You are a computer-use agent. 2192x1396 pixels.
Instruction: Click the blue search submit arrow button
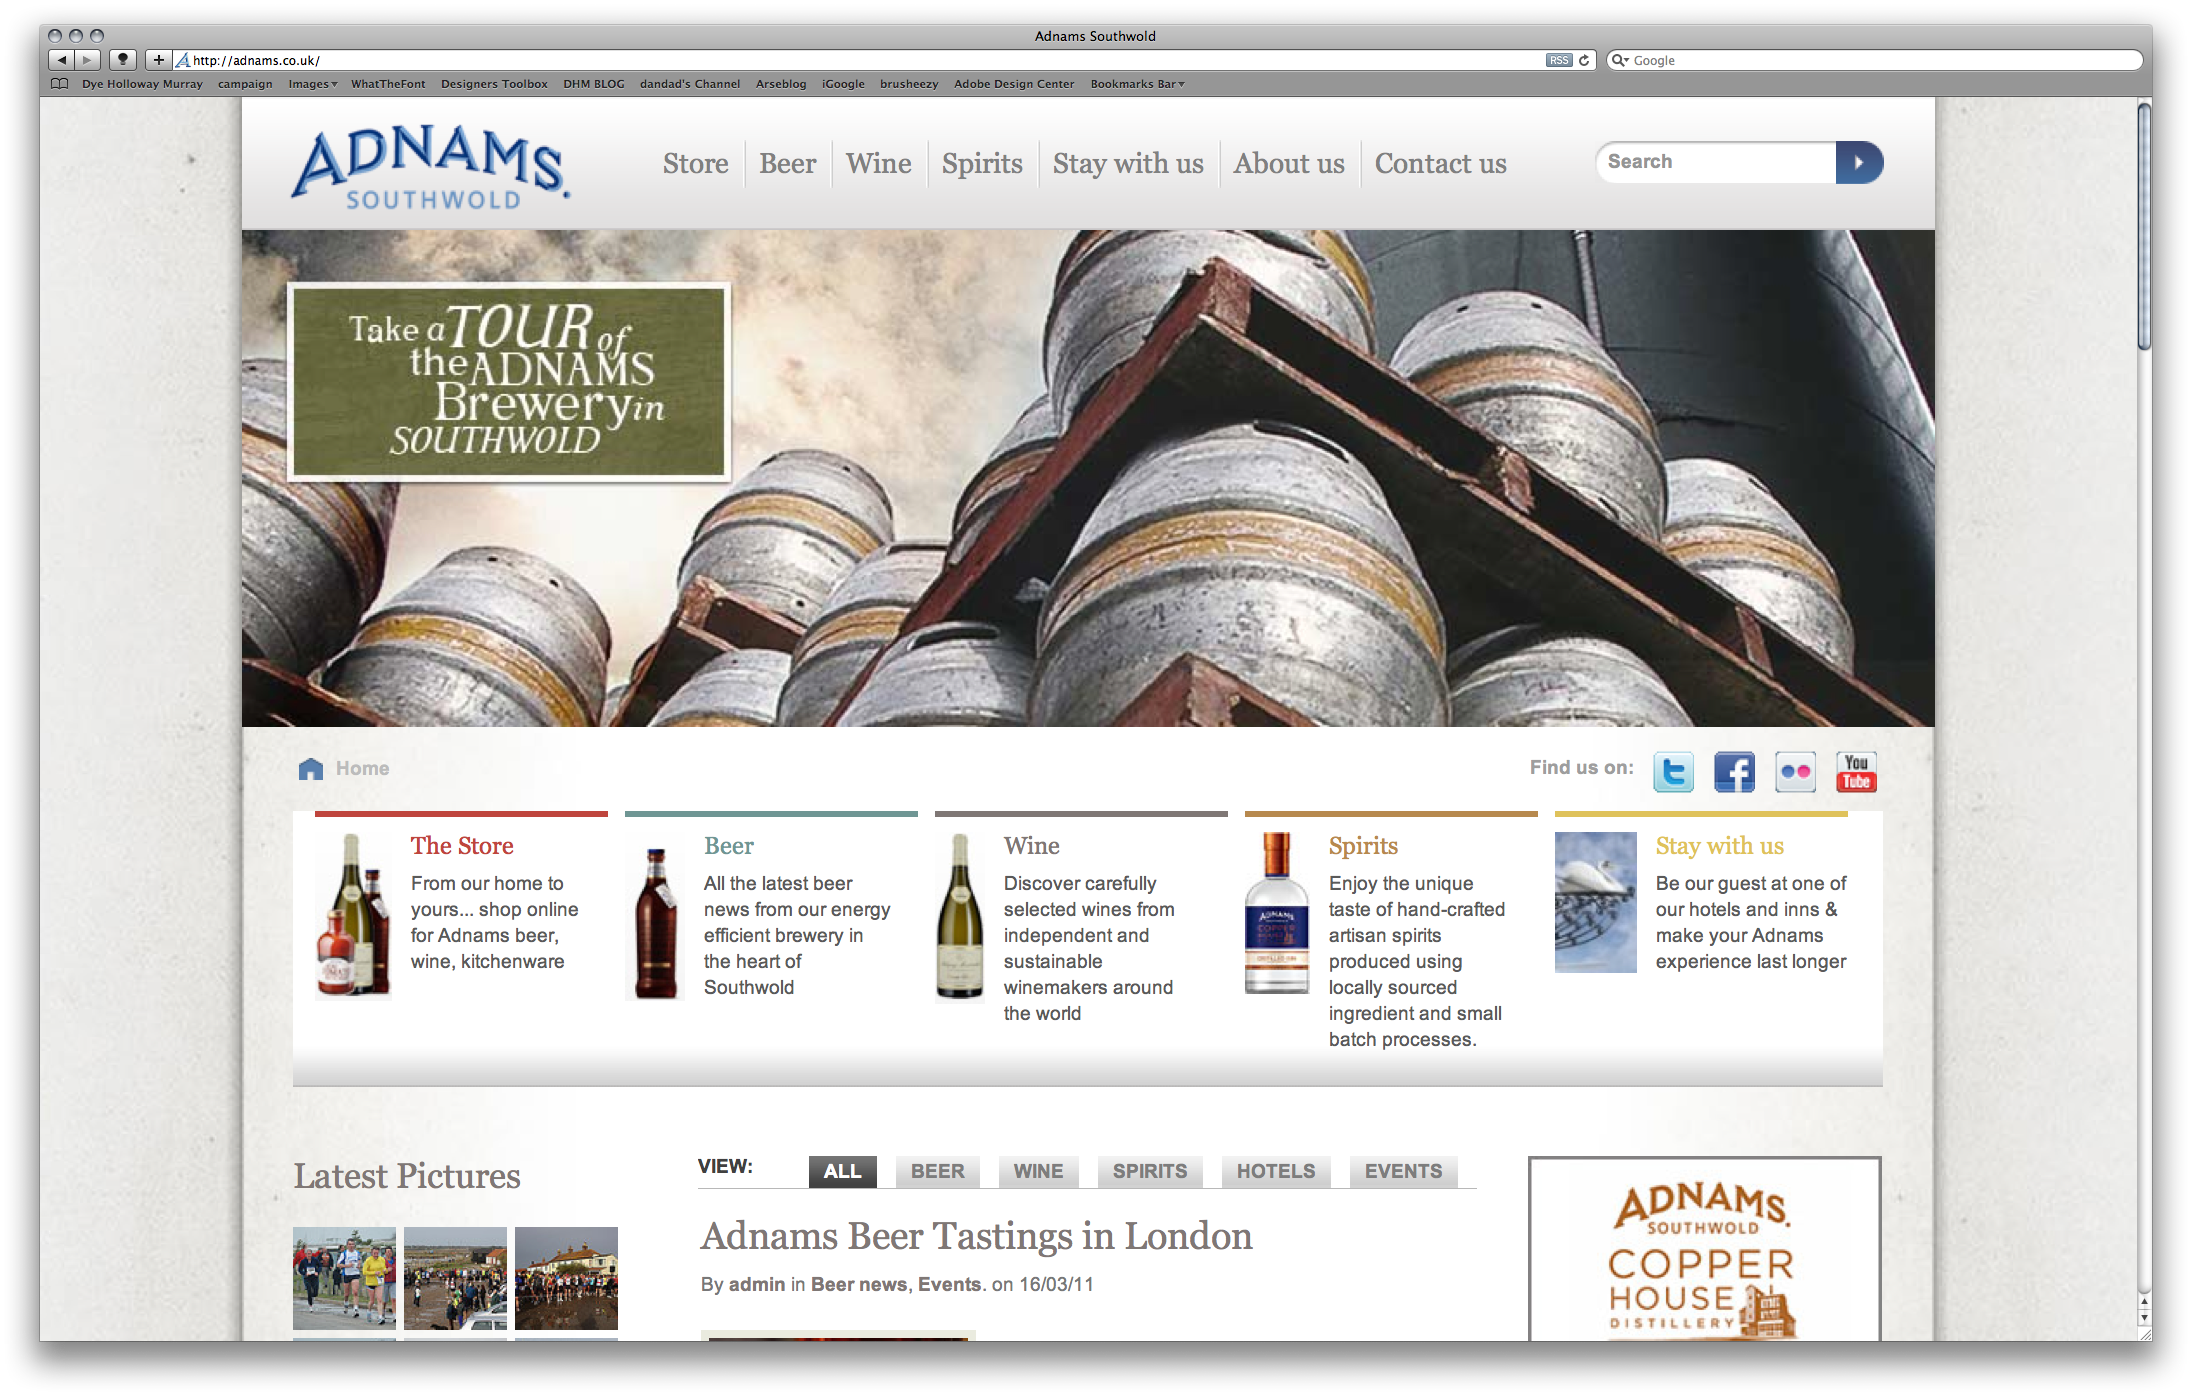tap(1859, 162)
